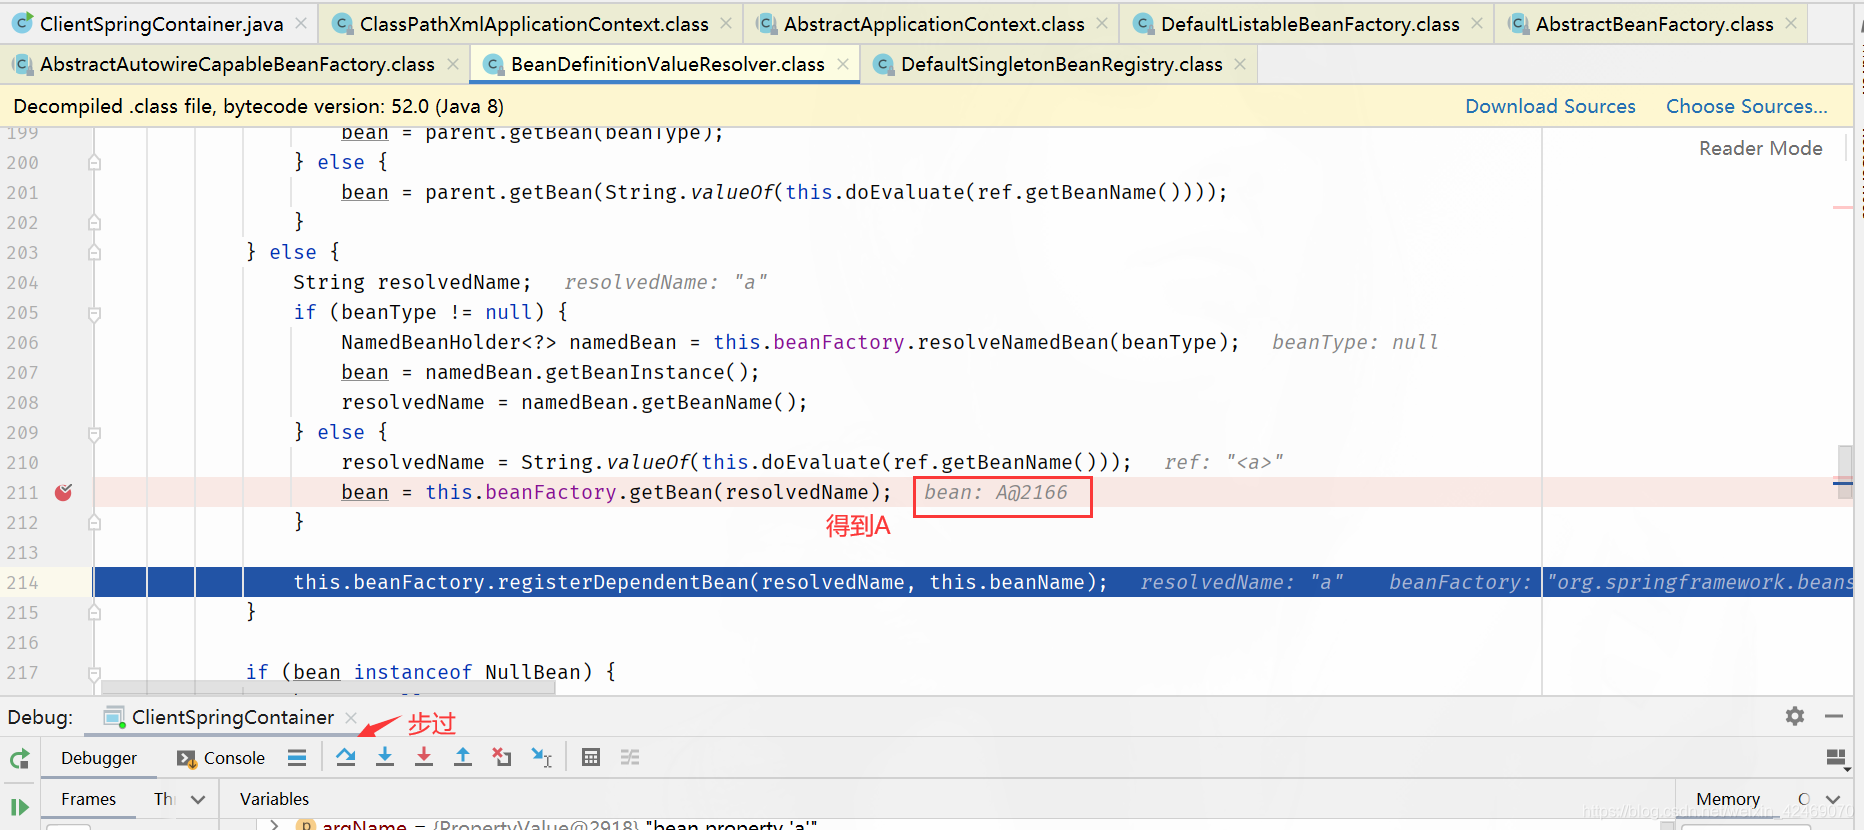Image resolution: width=1864 pixels, height=830 pixels.
Task: Click the Step Out icon
Action: coord(463,757)
